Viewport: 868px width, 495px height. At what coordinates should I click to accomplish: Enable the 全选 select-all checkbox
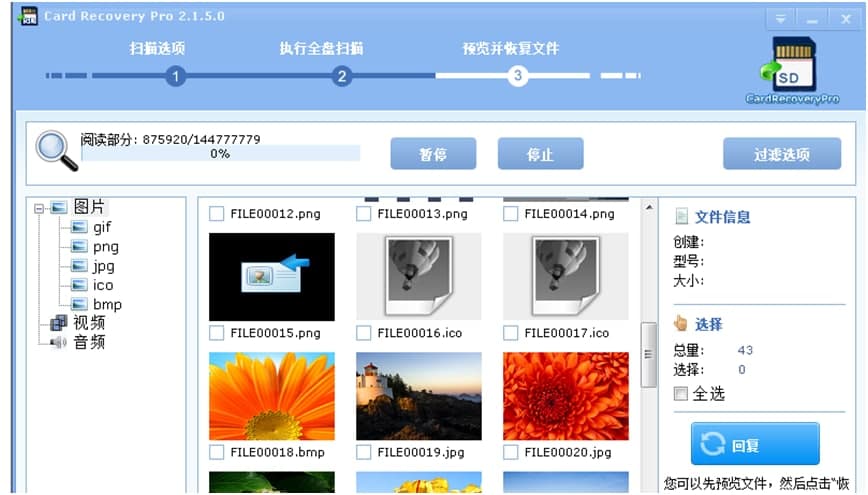[x=681, y=394]
